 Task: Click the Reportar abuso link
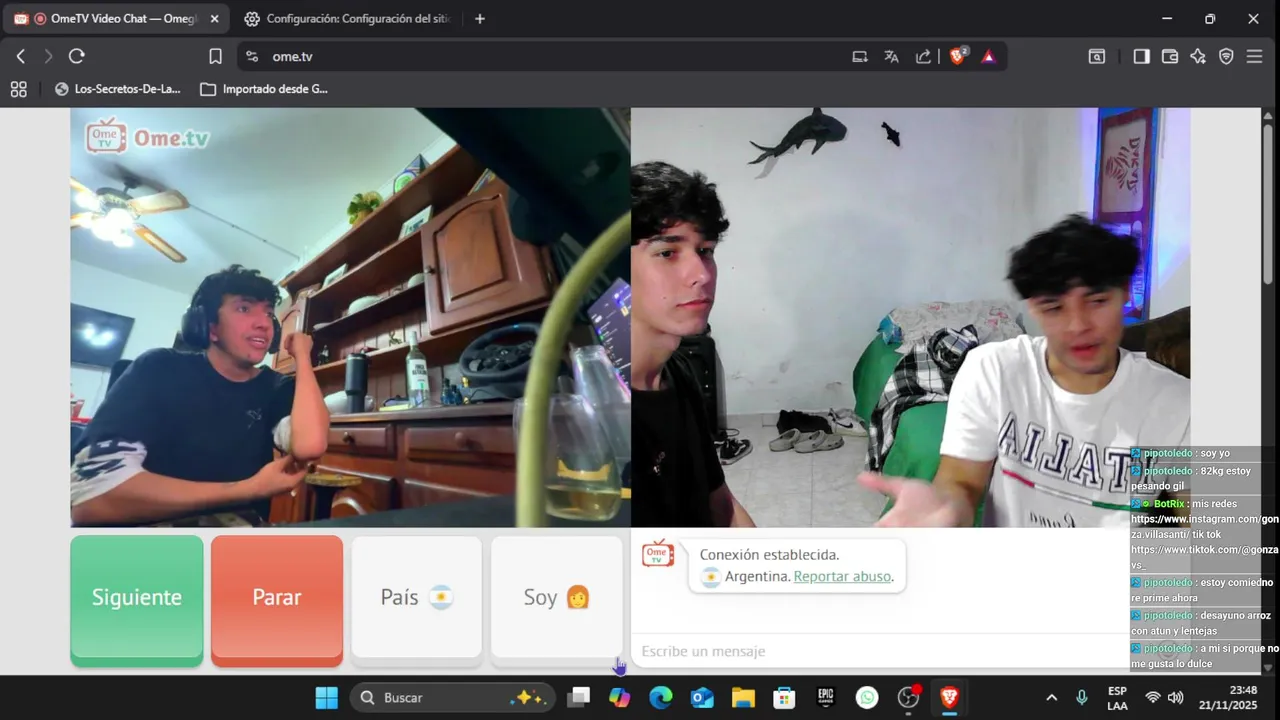point(842,577)
